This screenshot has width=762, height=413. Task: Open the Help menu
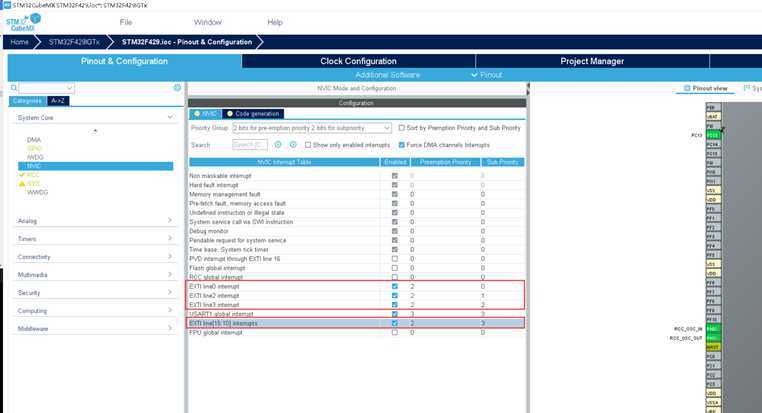tap(275, 22)
